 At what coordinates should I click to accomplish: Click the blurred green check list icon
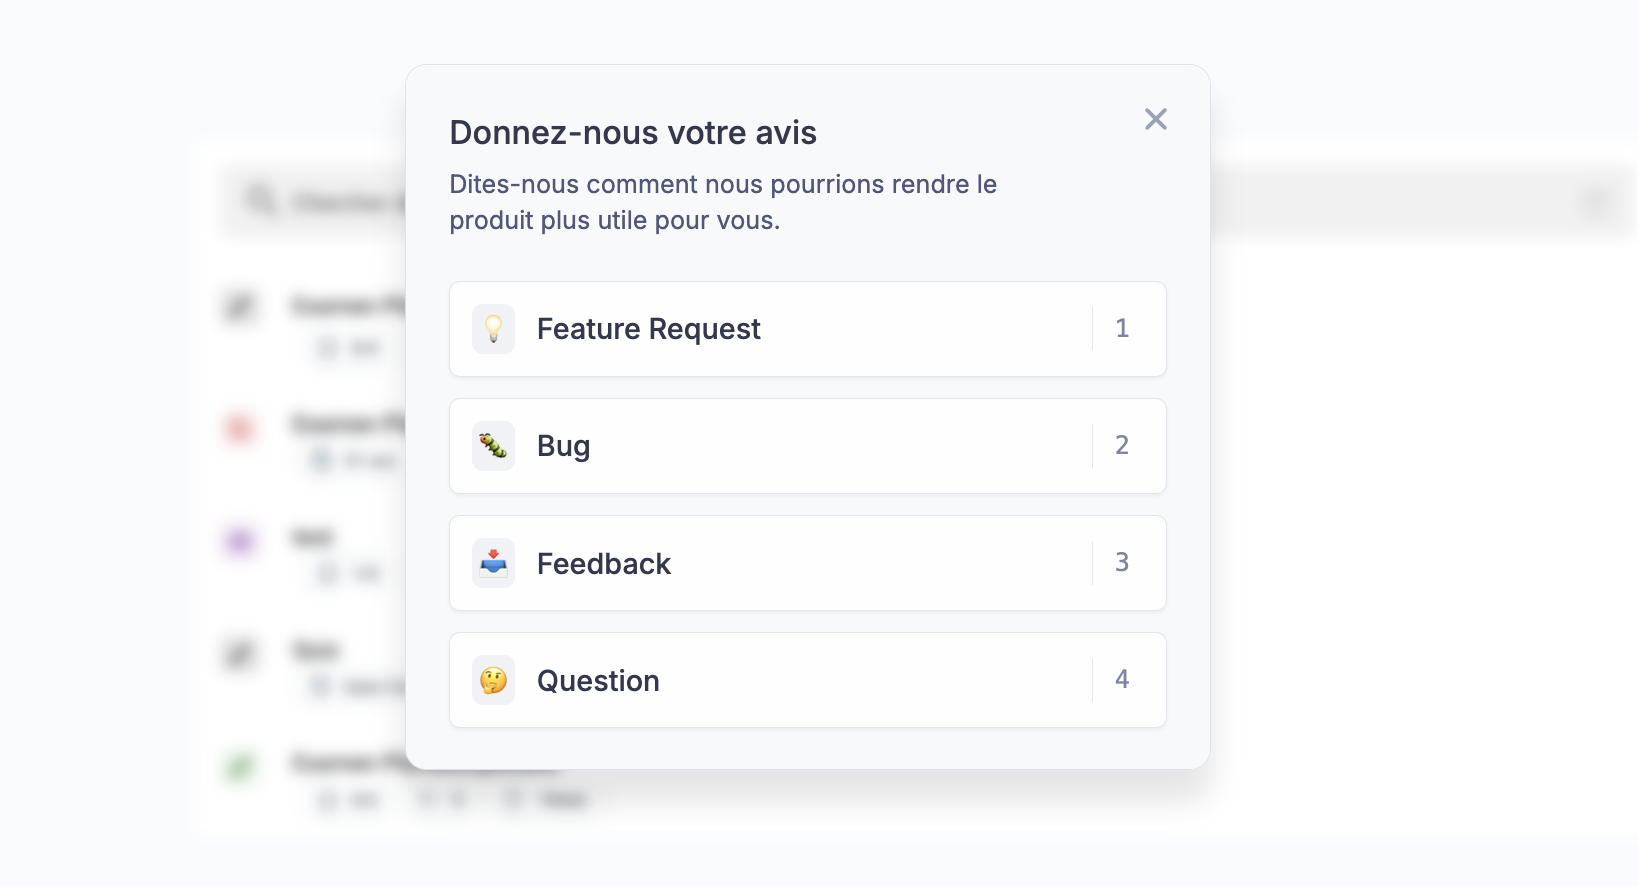pos(240,767)
